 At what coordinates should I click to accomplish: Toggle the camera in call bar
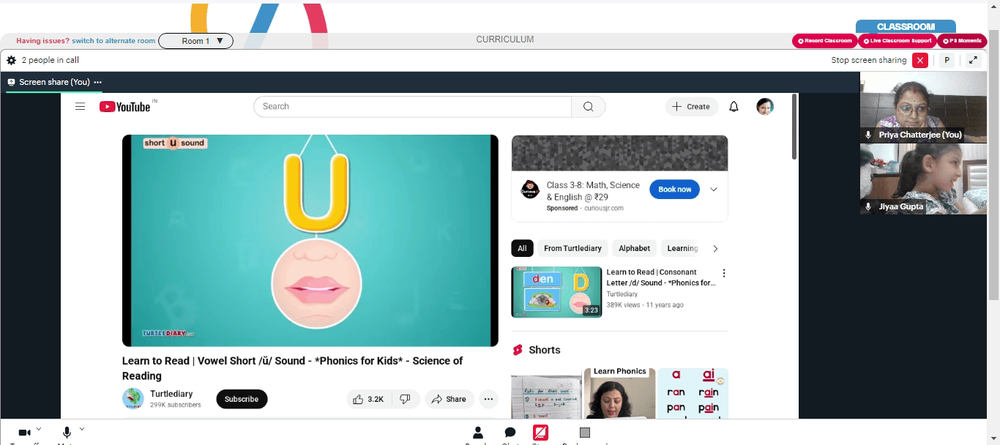[24, 433]
